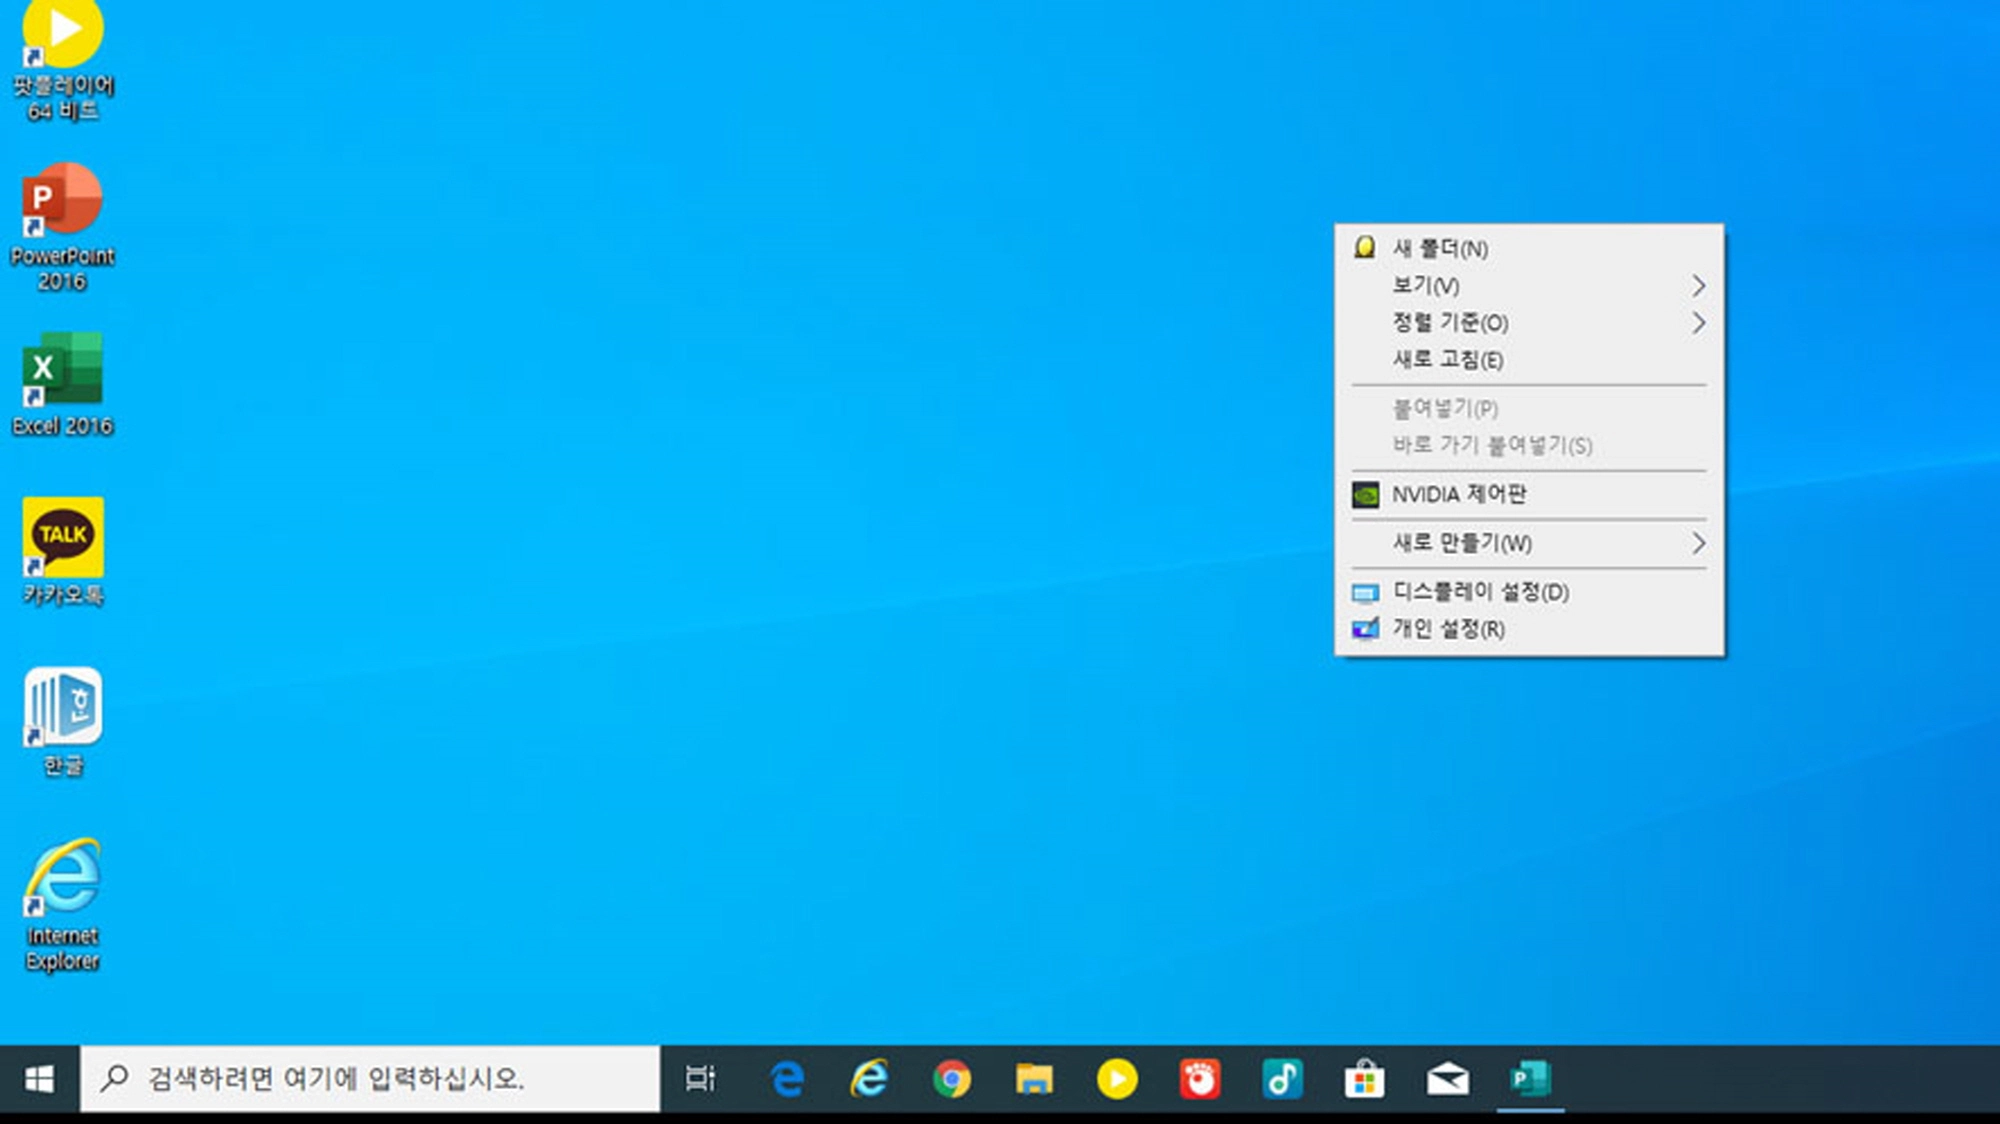The image size is (2000, 1124).
Task: Open 디스플레이 설정(D) from context menu
Action: 1480,592
